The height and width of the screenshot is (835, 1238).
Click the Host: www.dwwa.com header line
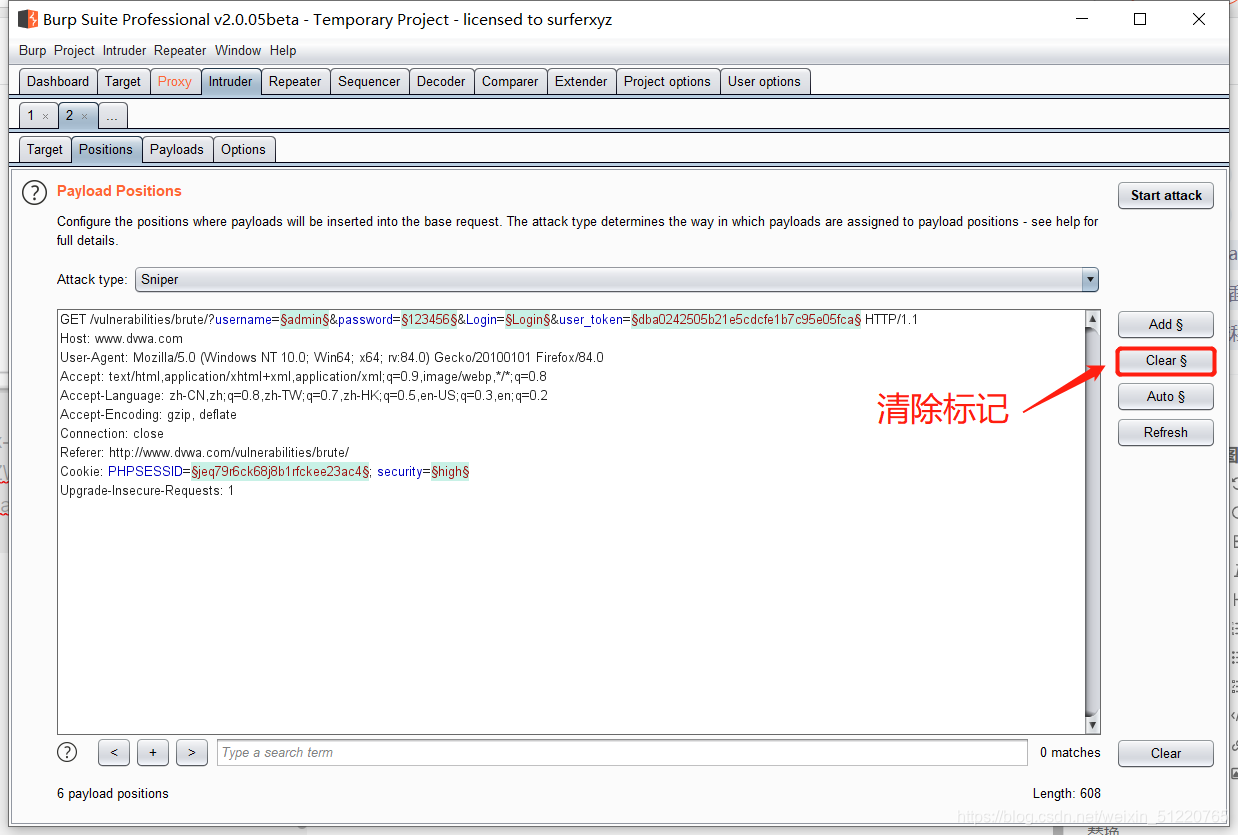click(x=121, y=339)
